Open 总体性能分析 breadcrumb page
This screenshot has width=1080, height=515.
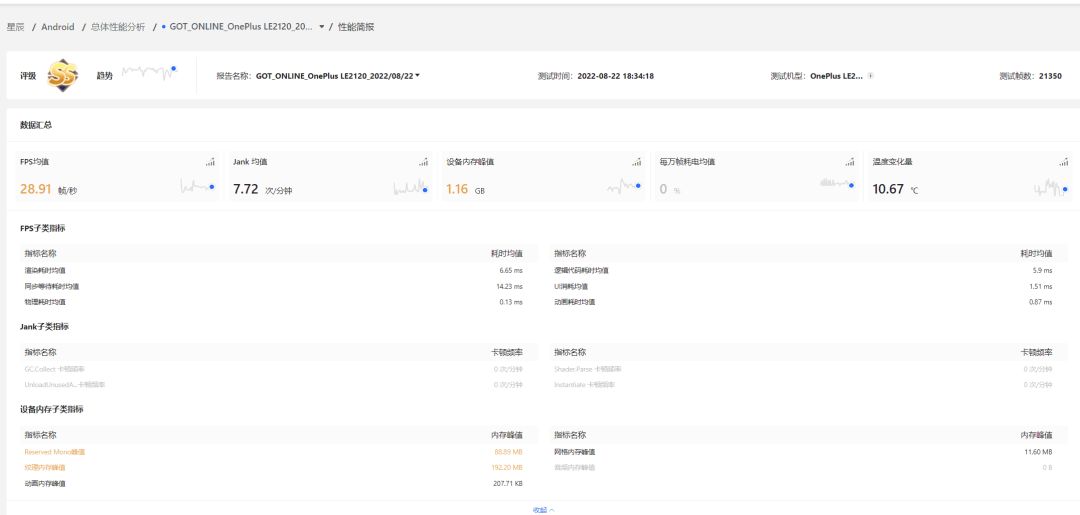(x=117, y=27)
